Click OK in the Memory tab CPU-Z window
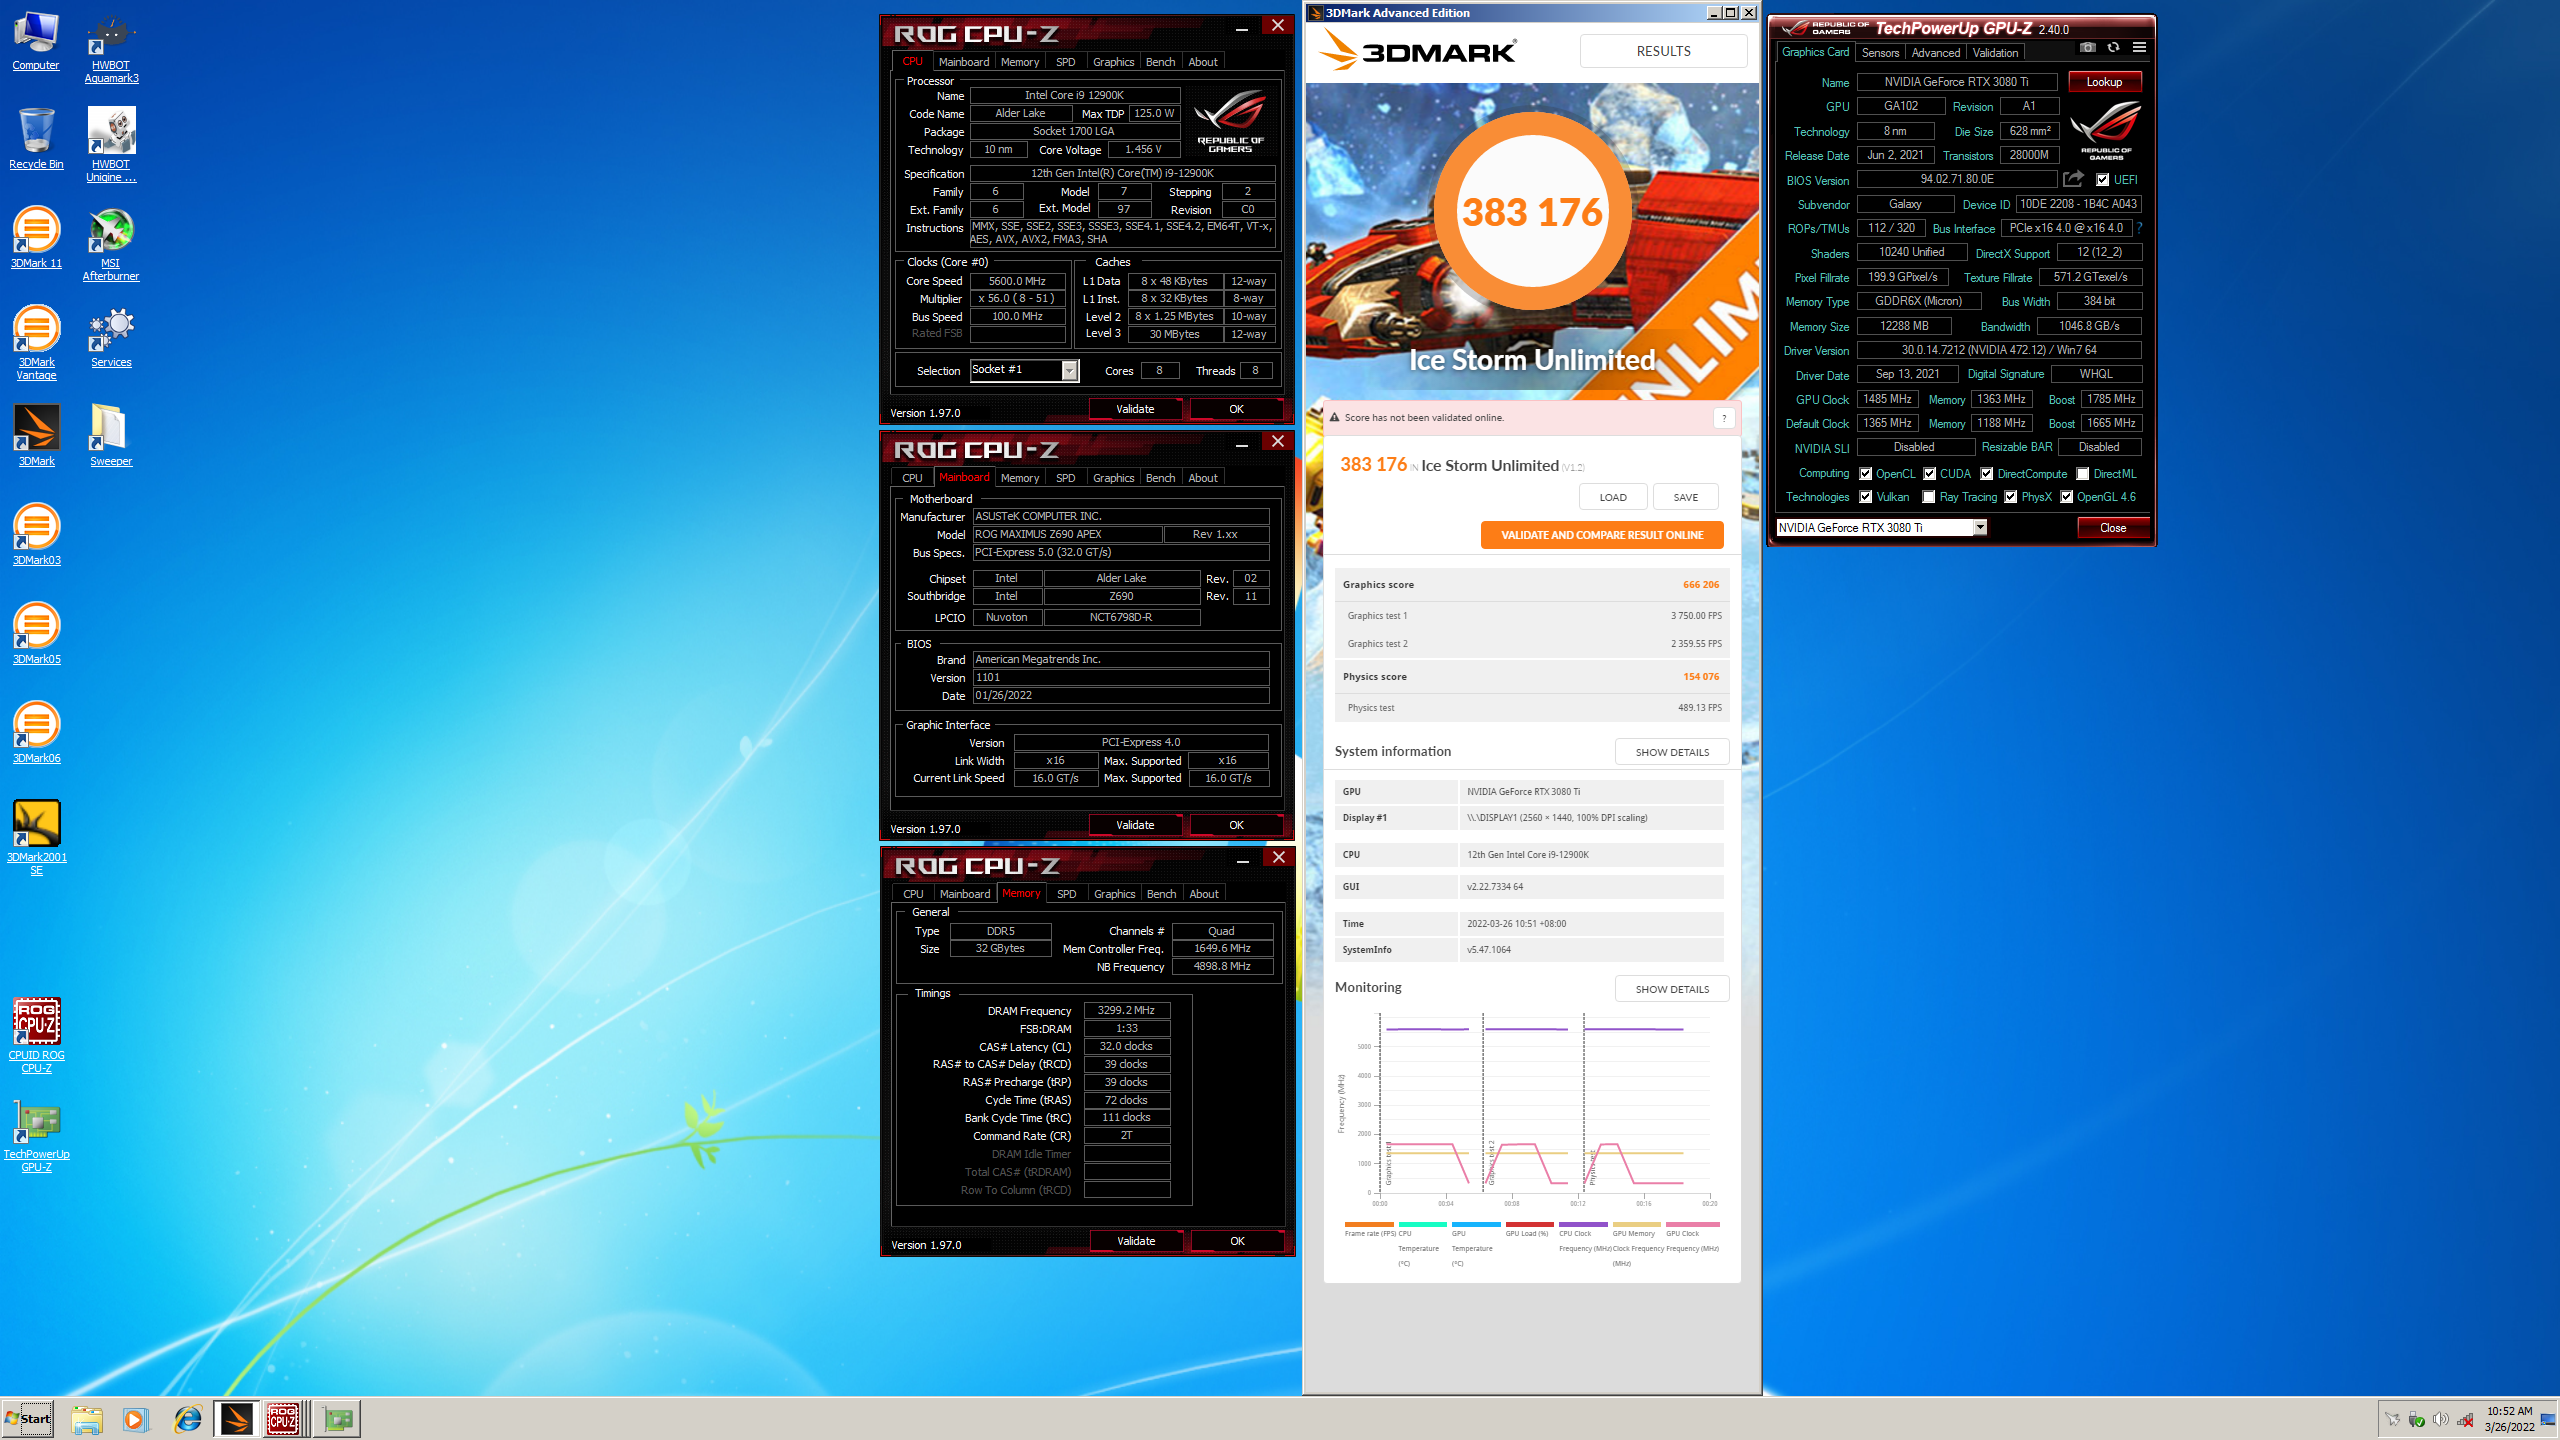2560x1440 pixels. click(x=1237, y=1241)
